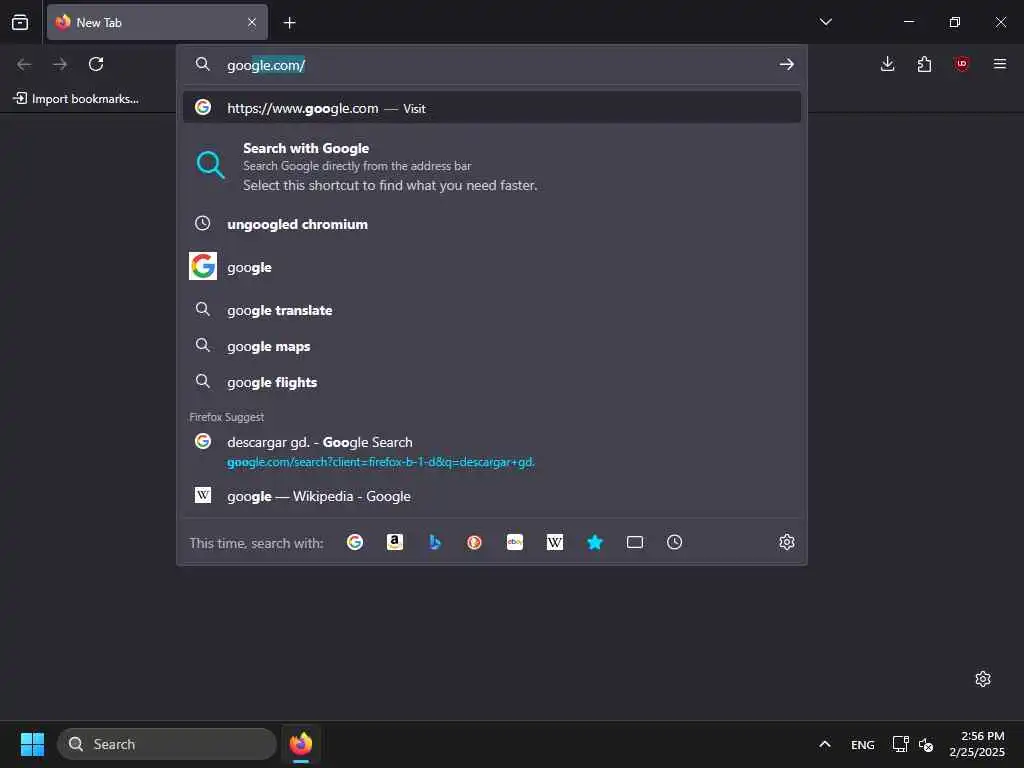Open search settings gear in dropdown
This screenshot has width=1024, height=768.
pos(786,542)
